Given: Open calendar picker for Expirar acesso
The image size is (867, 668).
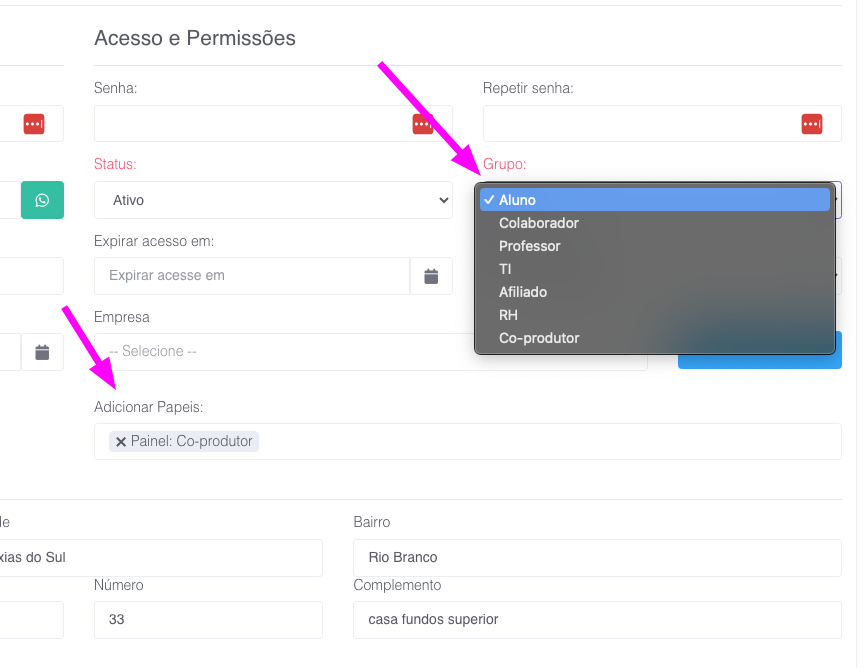Looking at the screenshot, I should pyautogui.click(x=431, y=276).
